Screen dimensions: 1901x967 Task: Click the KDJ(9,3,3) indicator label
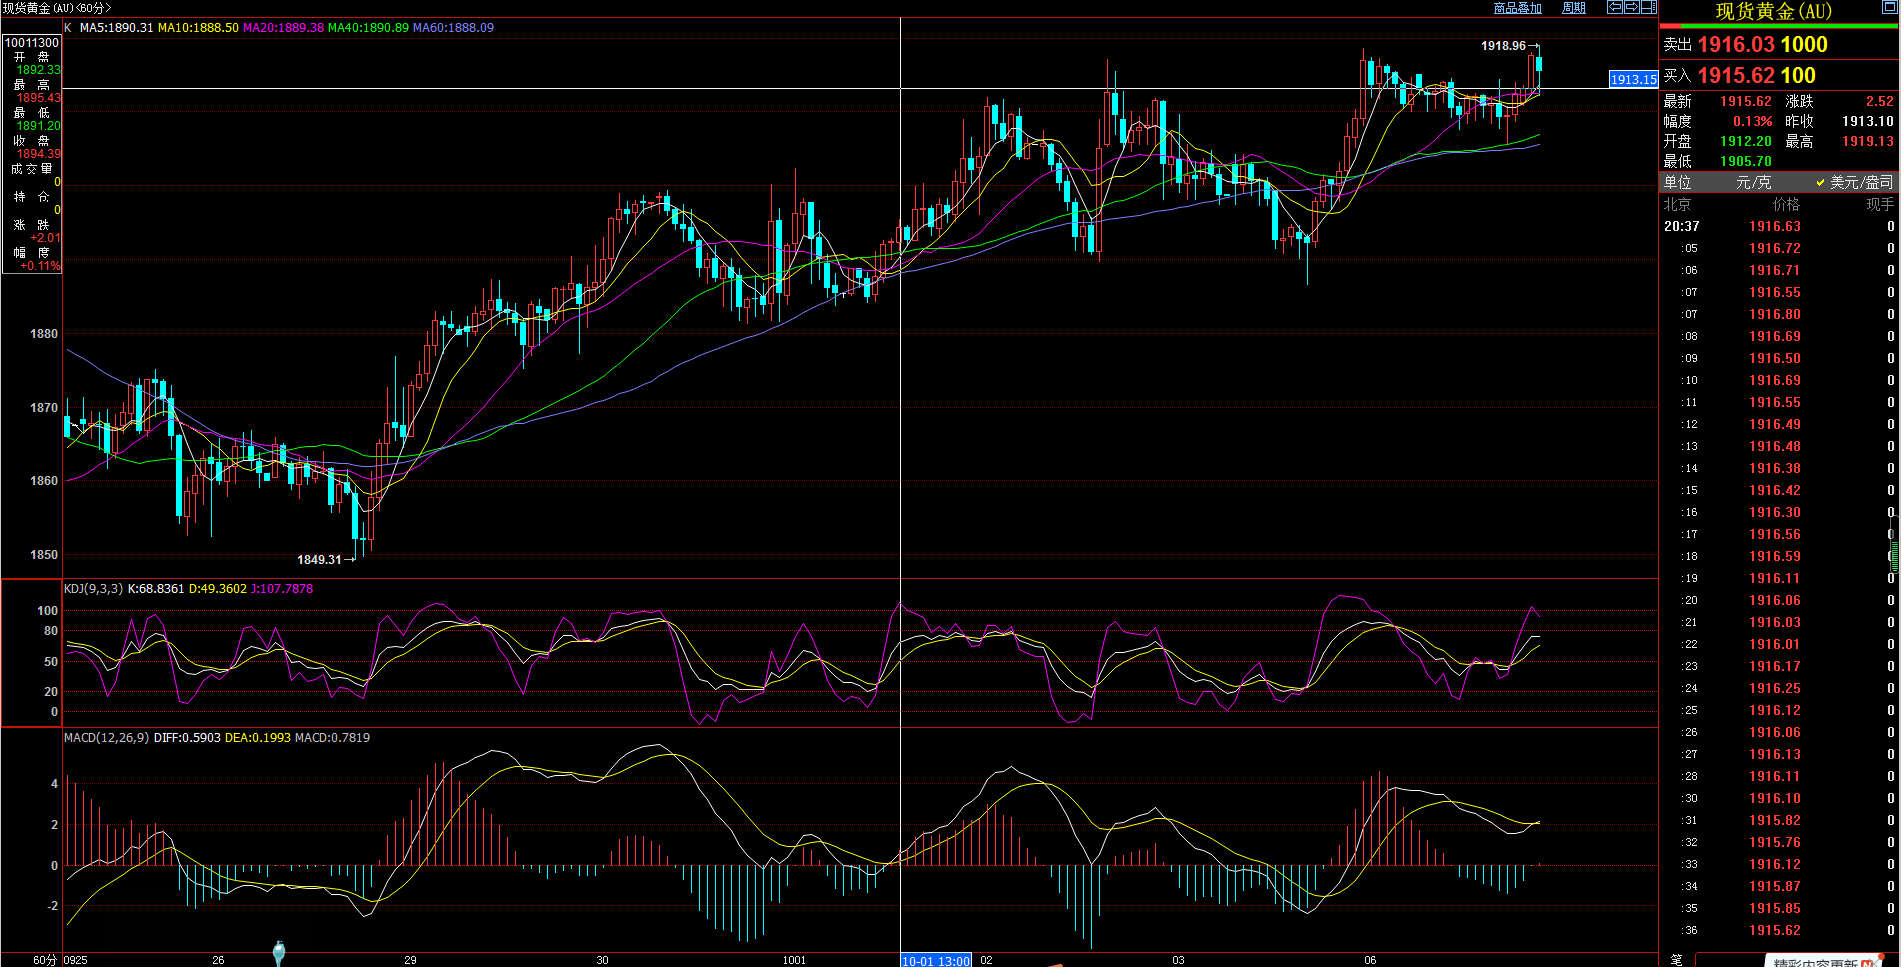93,589
